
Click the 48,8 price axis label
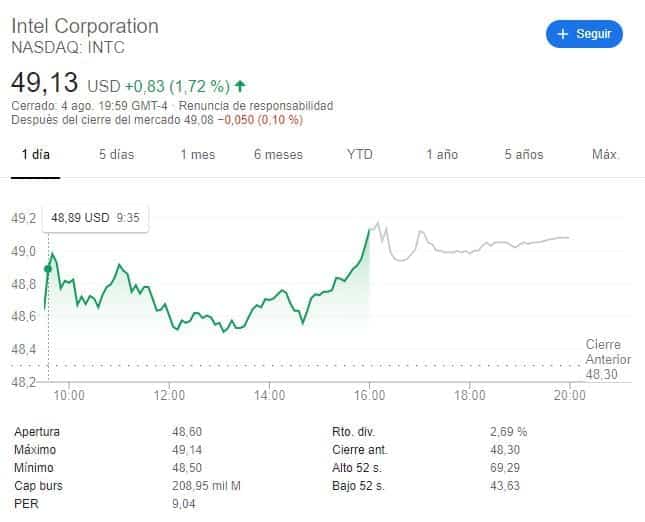tap(24, 284)
